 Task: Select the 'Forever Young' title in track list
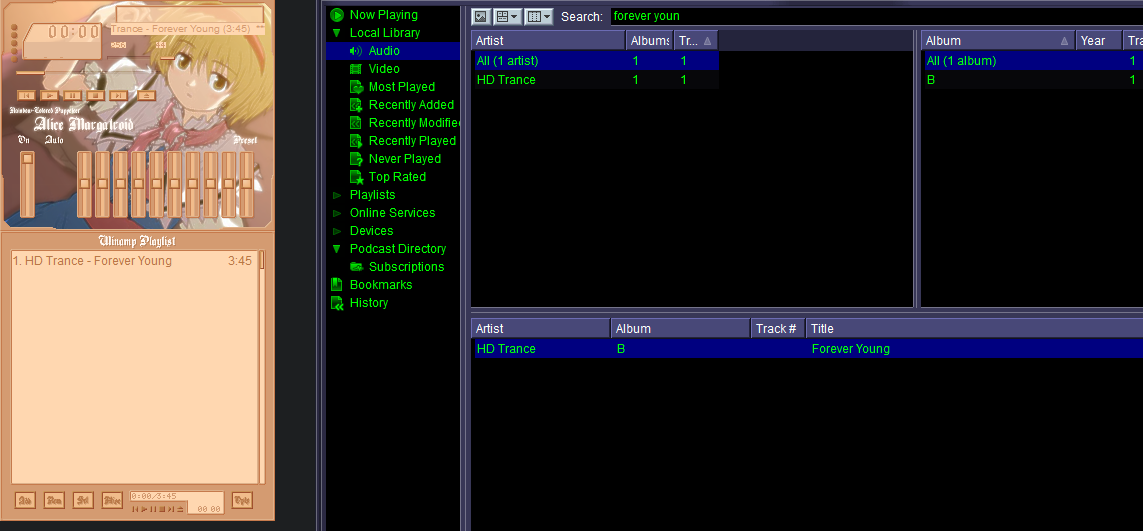[x=851, y=349]
